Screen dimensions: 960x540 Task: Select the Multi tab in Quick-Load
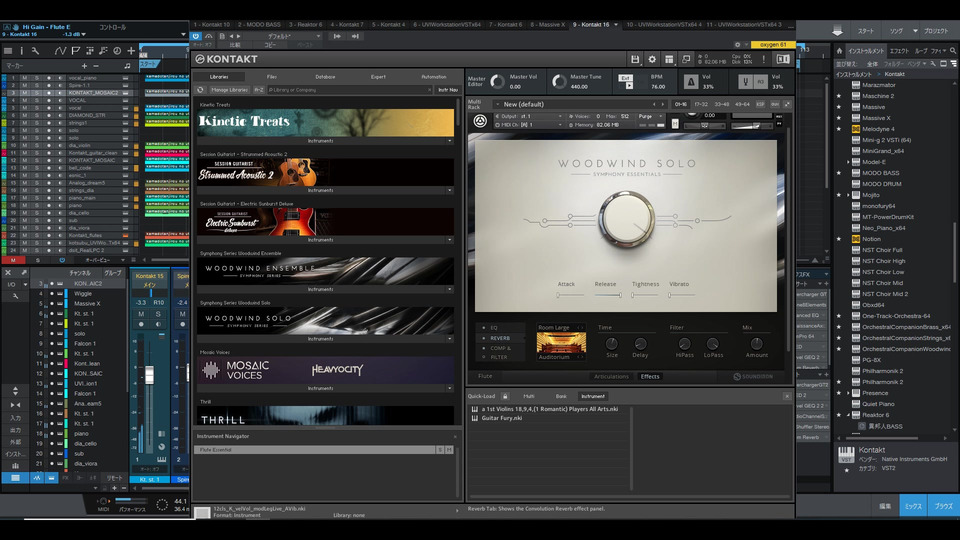pyautogui.click(x=528, y=396)
